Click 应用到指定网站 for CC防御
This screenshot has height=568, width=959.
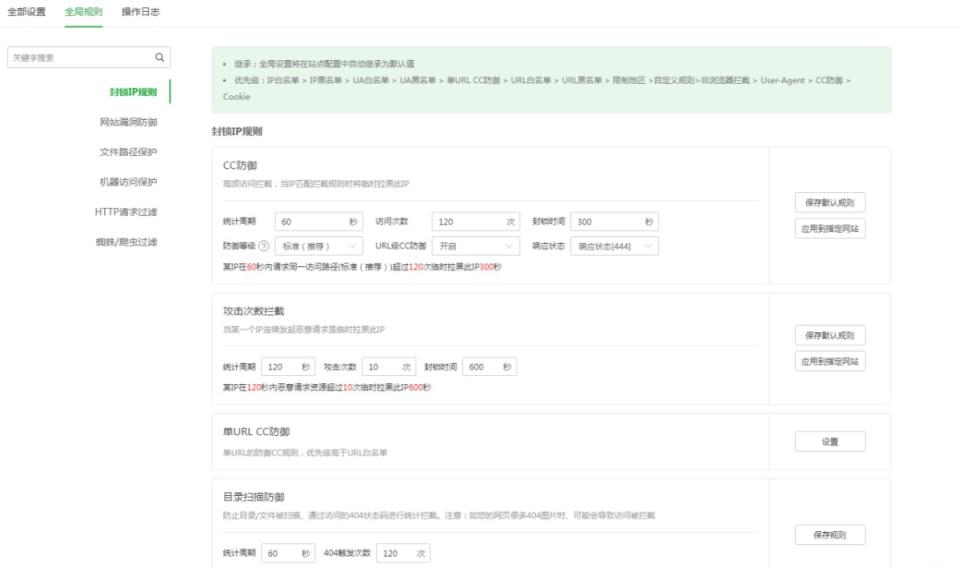[x=830, y=229]
